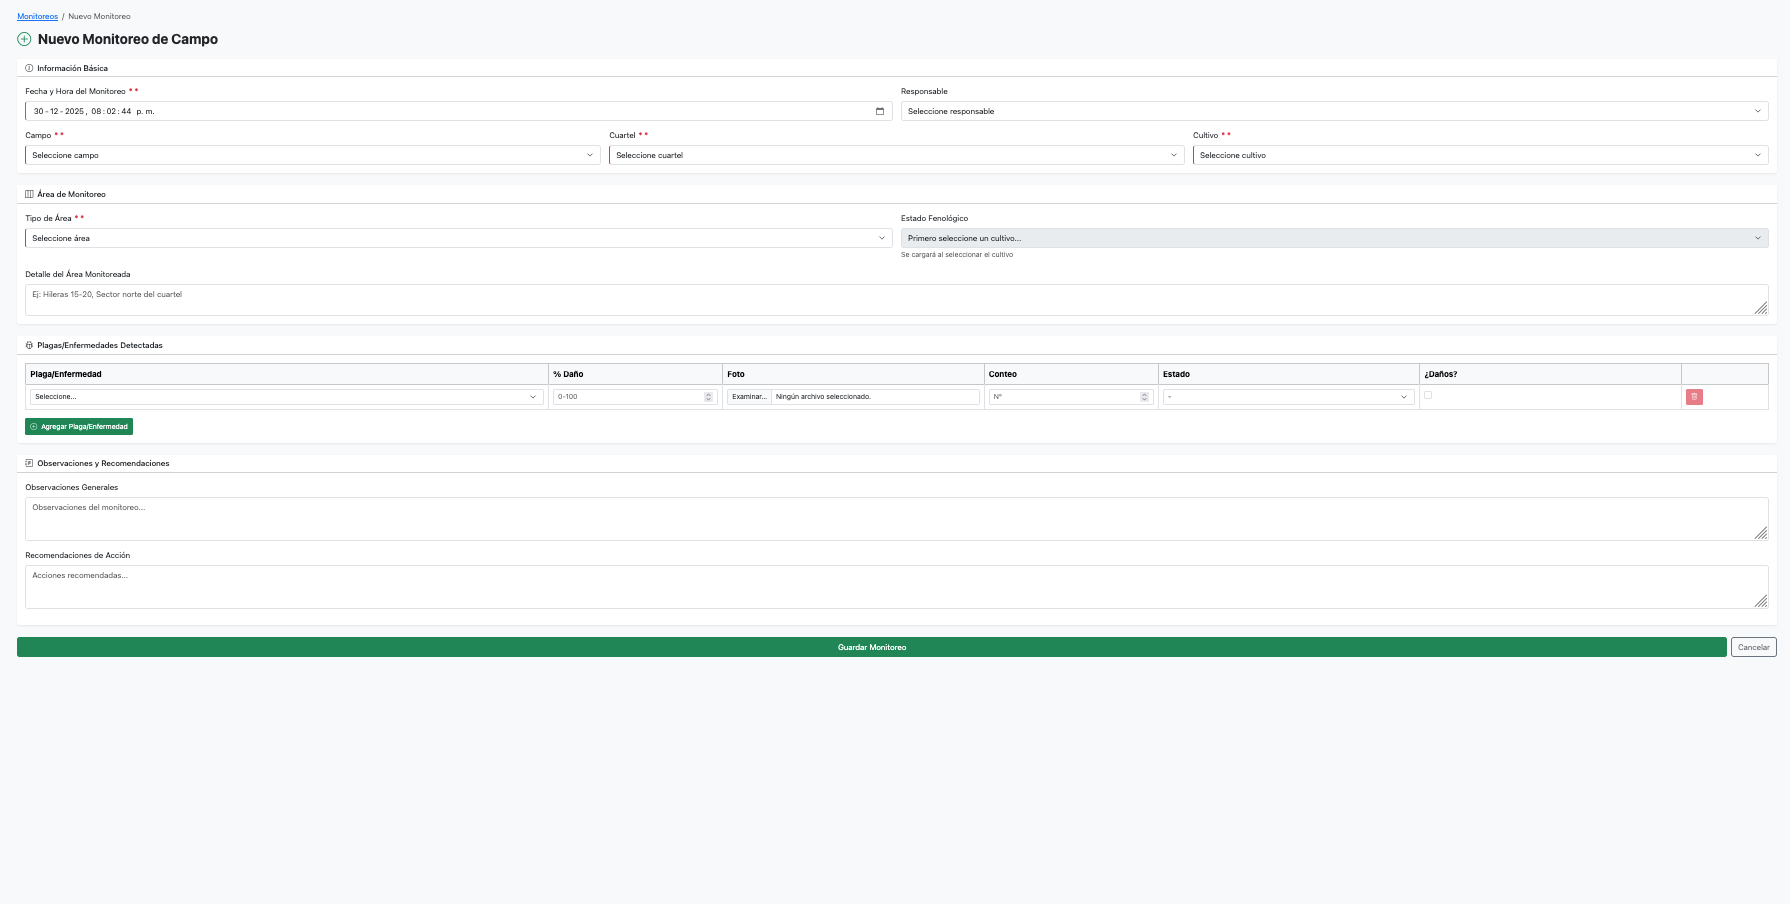The height and width of the screenshot is (904, 1790).
Task: Click the Conteo field stepper arrows
Action: [1145, 397]
